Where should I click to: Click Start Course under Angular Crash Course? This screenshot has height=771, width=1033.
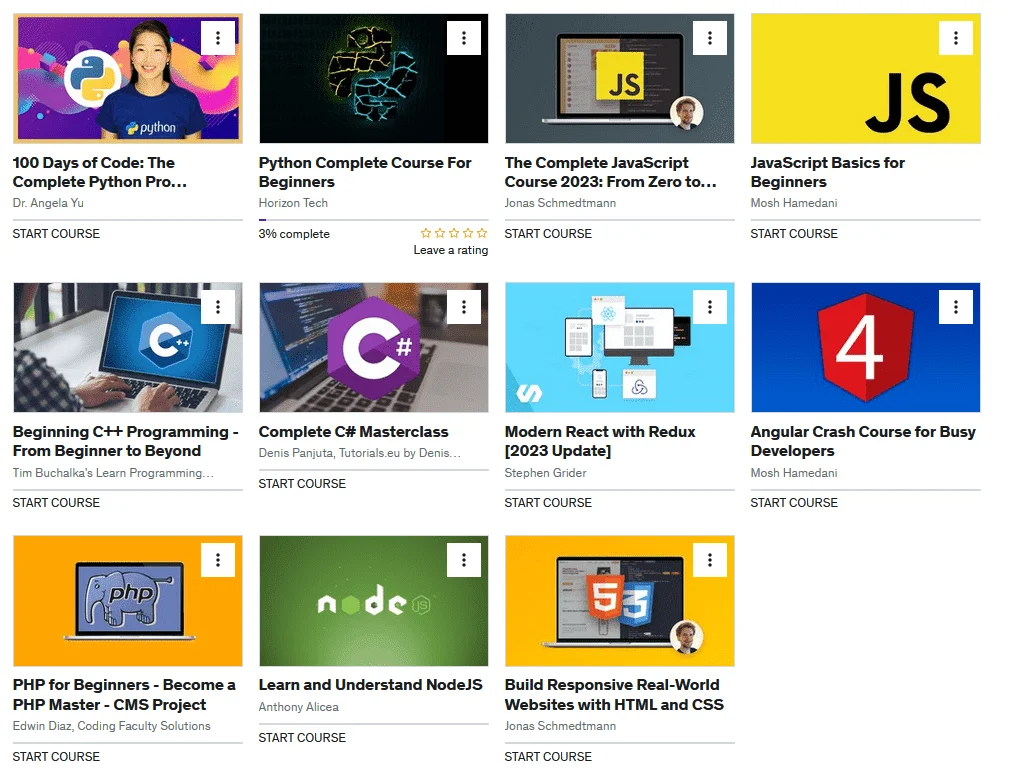794,503
